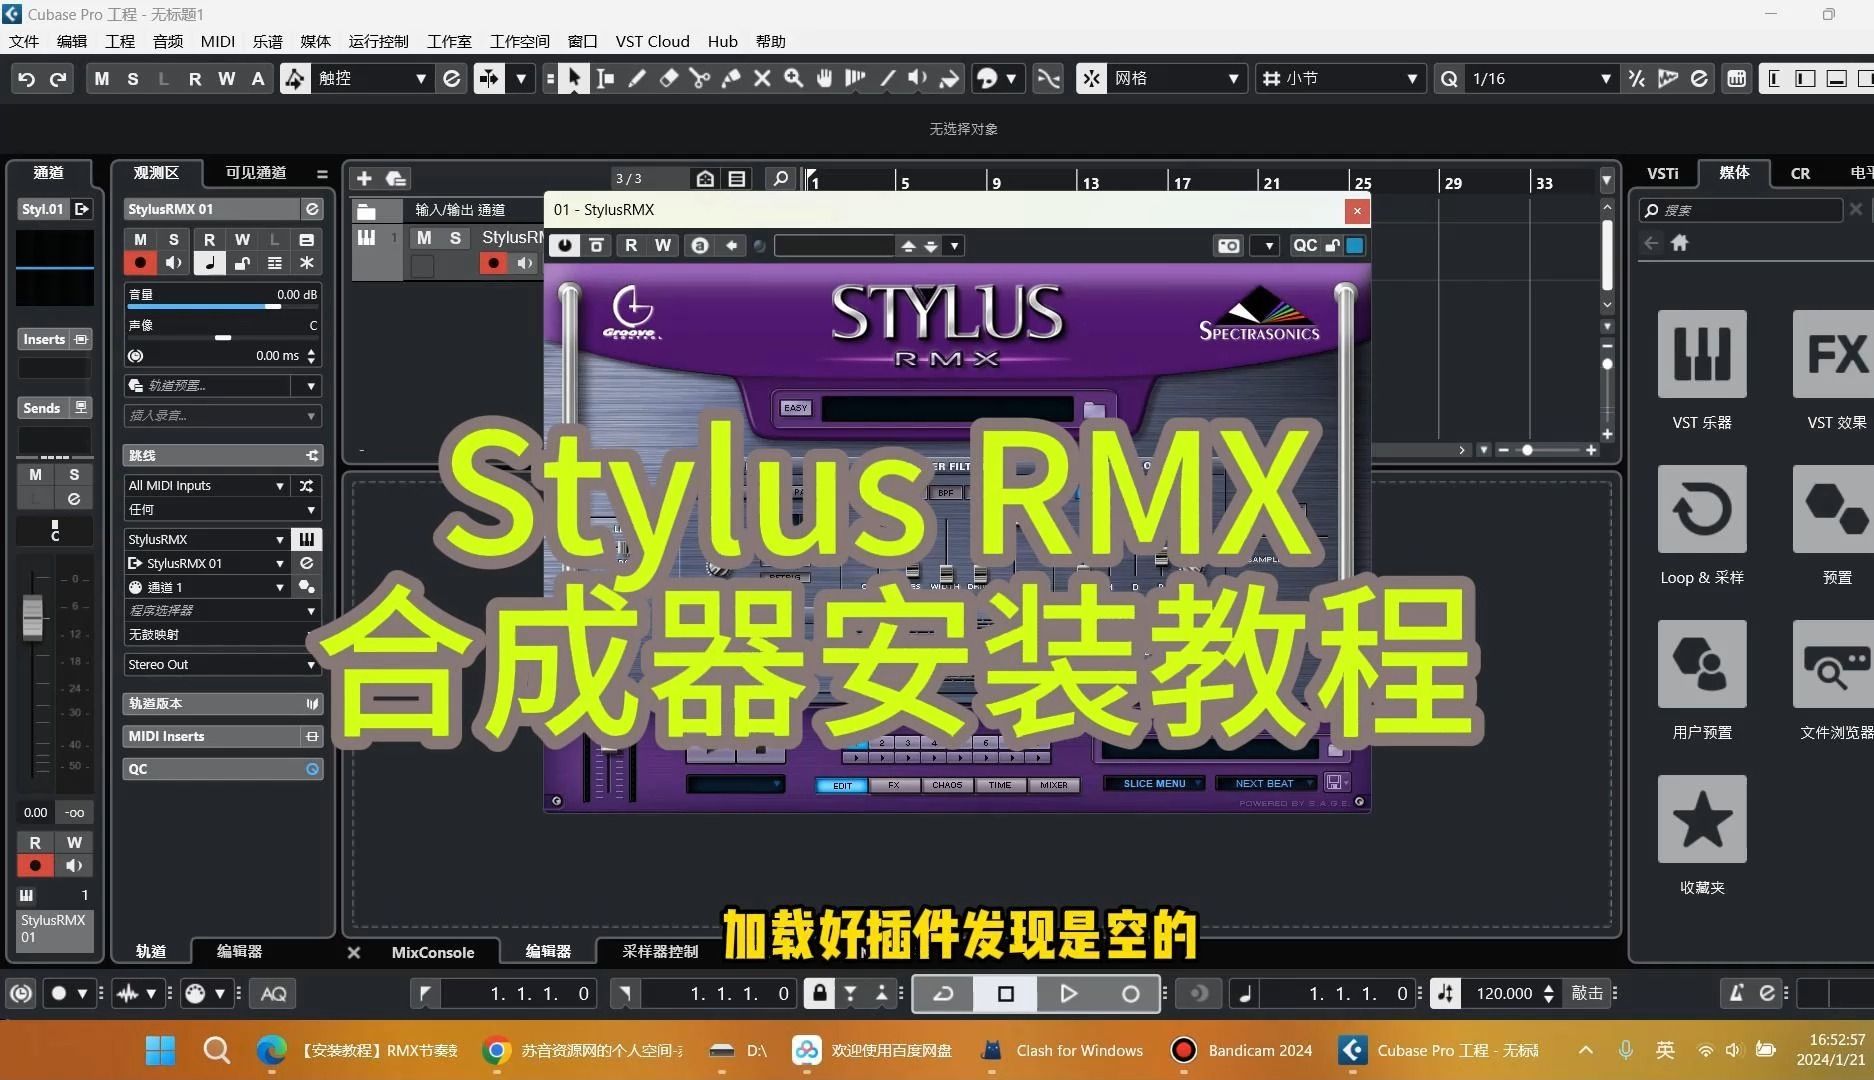The image size is (1874, 1080).
Task: Click the Redo arrow in toolbar
Action: (58, 78)
